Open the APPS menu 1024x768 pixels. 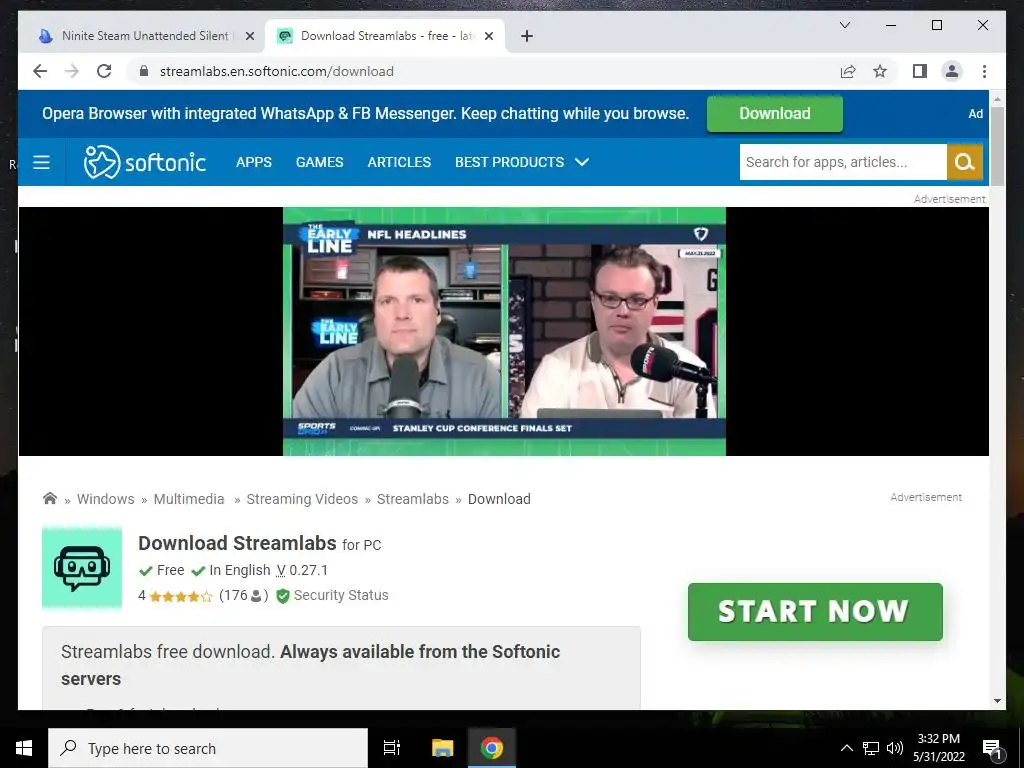pos(254,162)
